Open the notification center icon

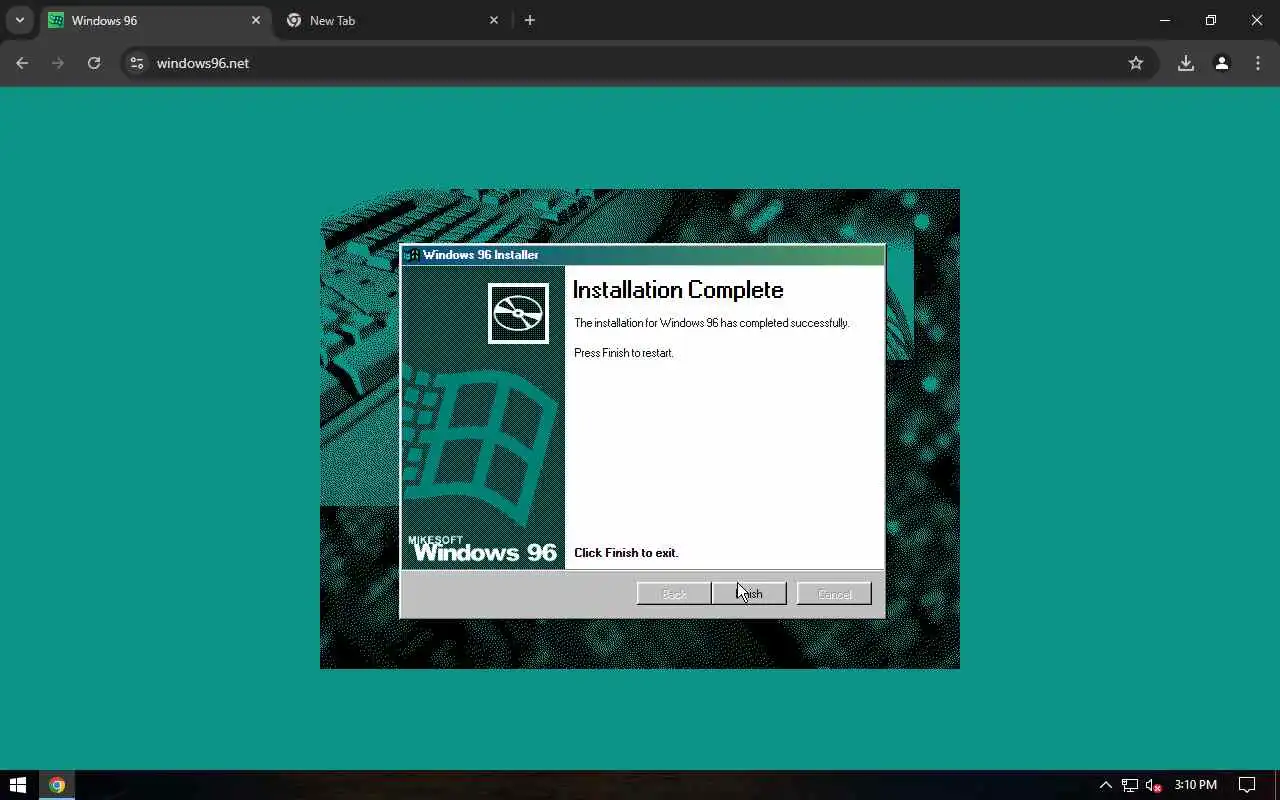1247,785
